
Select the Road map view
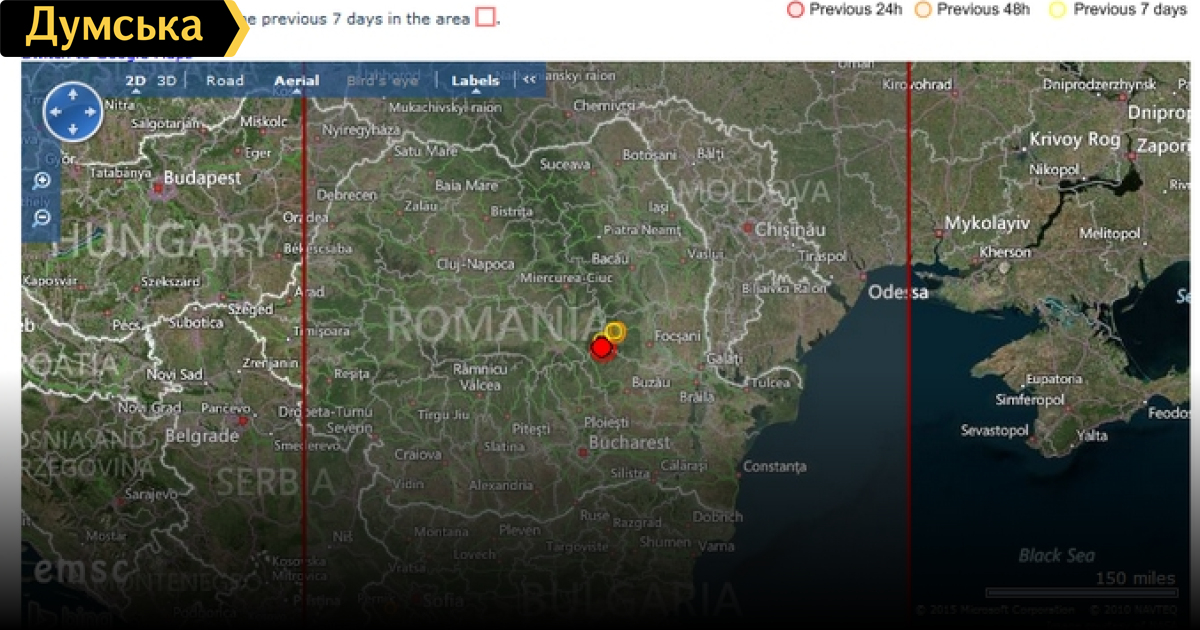click(225, 81)
